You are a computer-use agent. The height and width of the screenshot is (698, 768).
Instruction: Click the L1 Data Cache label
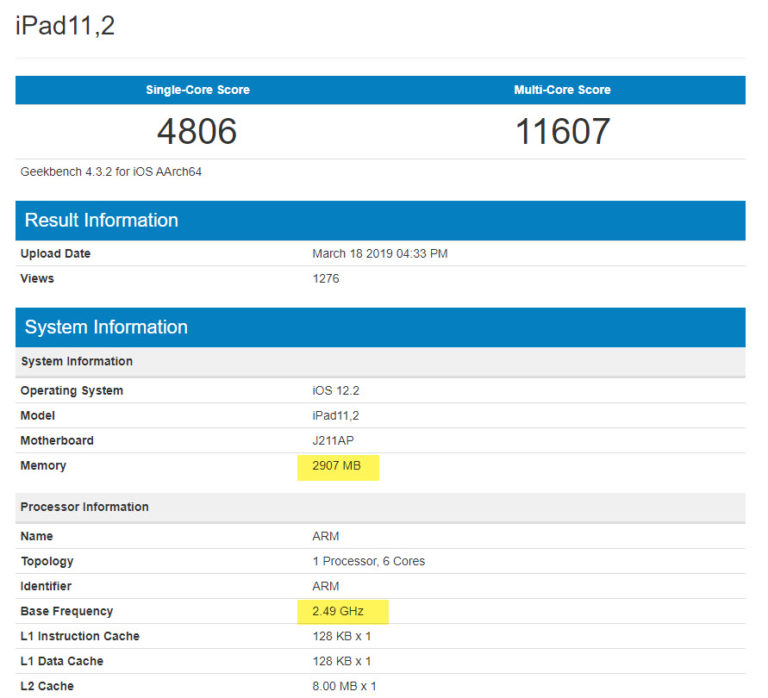tap(62, 661)
